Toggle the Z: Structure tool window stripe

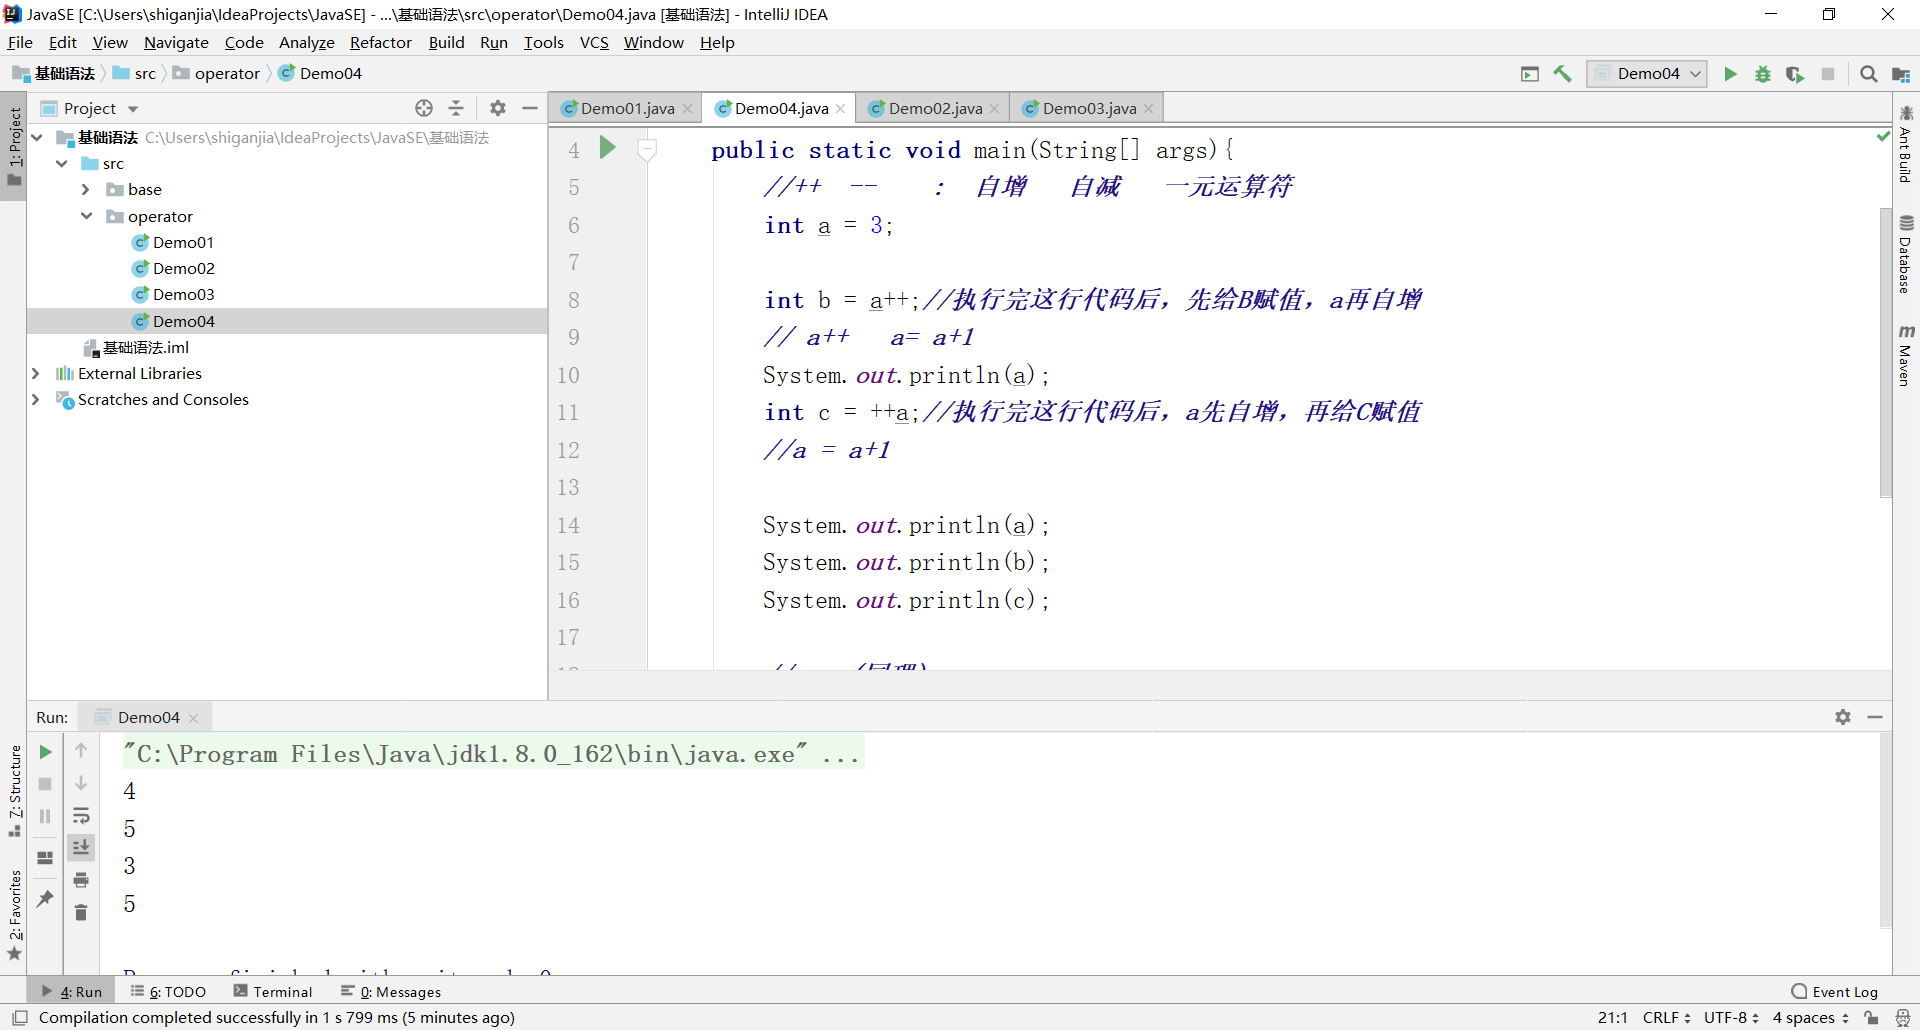(x=14, y=792)
